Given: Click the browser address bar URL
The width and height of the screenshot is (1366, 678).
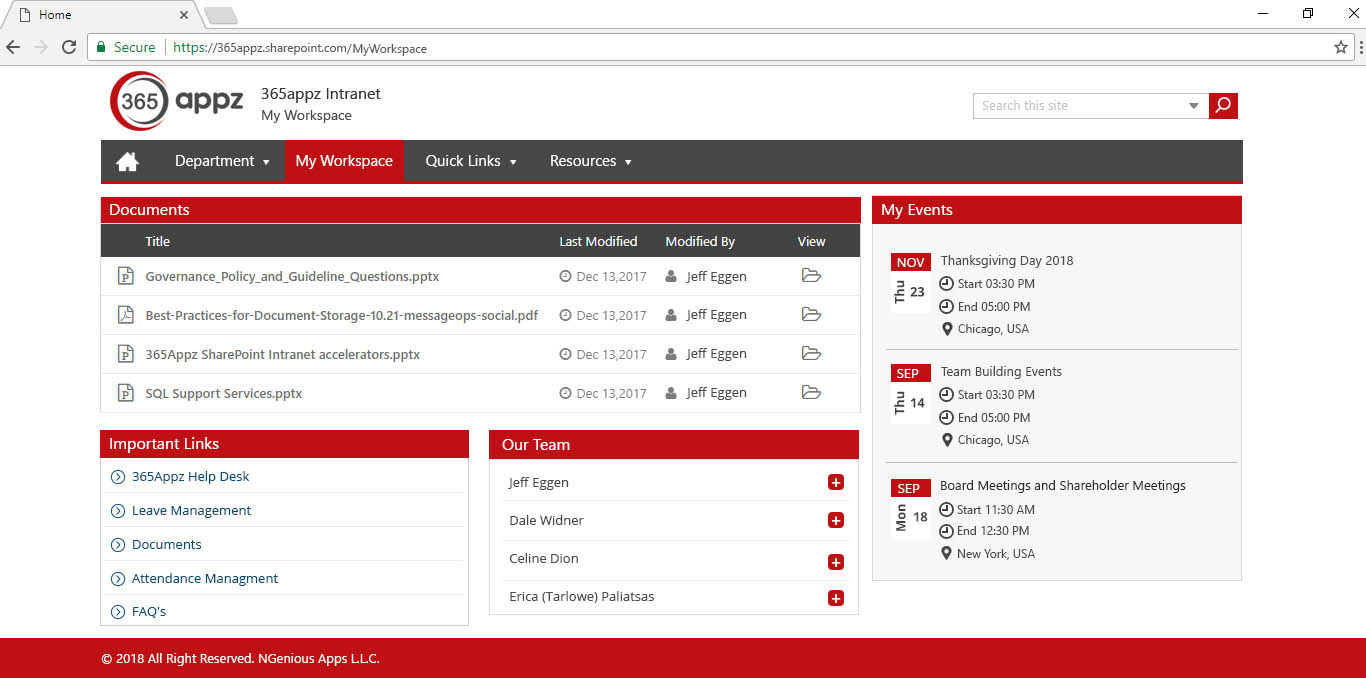Looking at the screenshot, I should point(300,48).
